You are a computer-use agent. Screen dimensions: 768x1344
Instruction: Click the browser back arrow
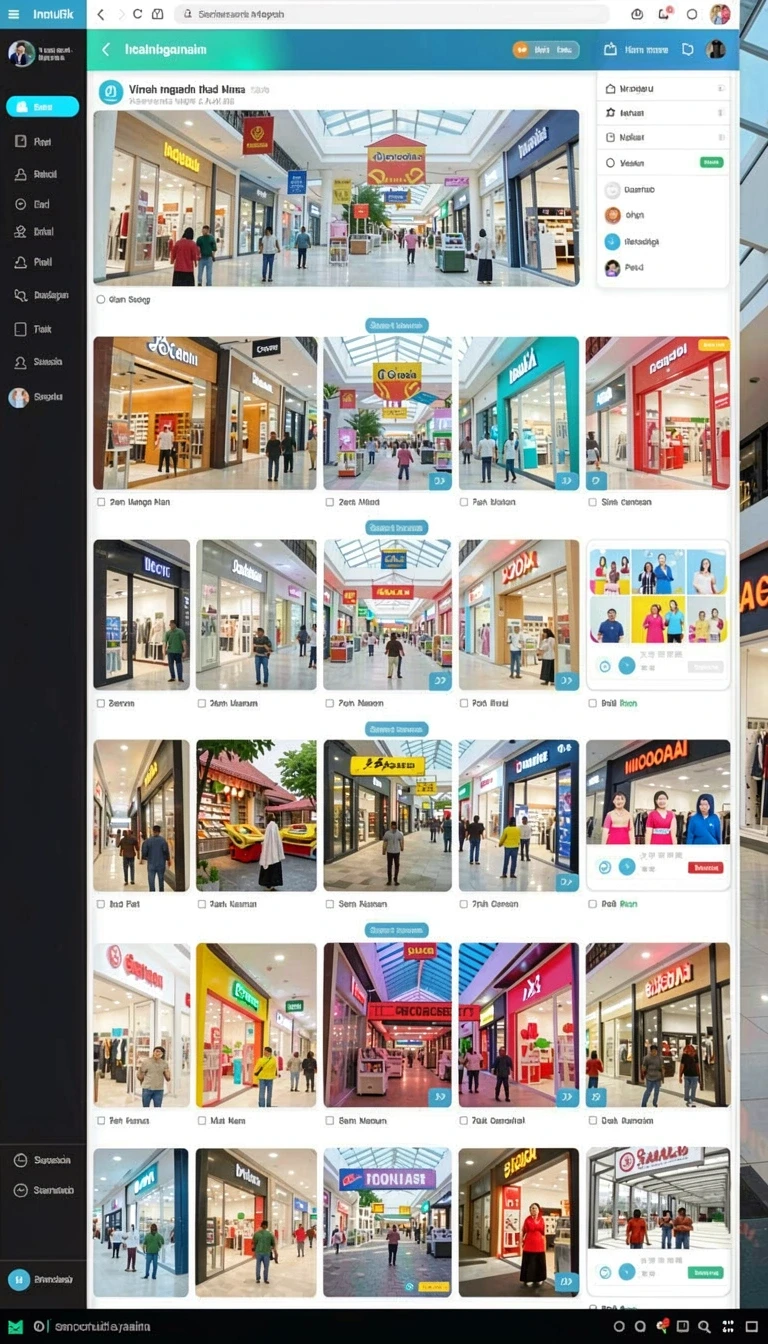tap(101, 14)
